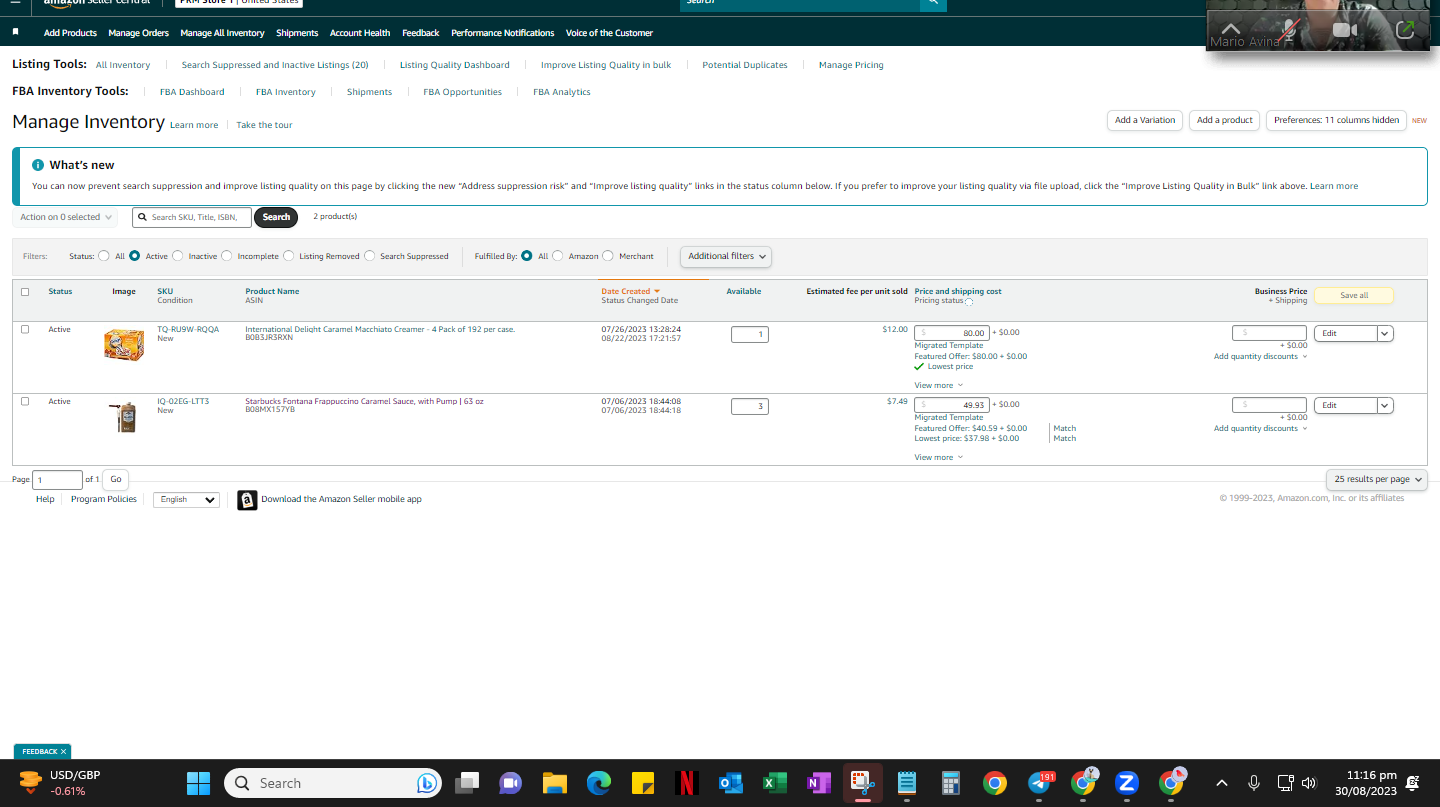
Task: Click the Starbucks Caramel Sauce product thumbnail
Action: pyautogui.click(x=124, y=417)
